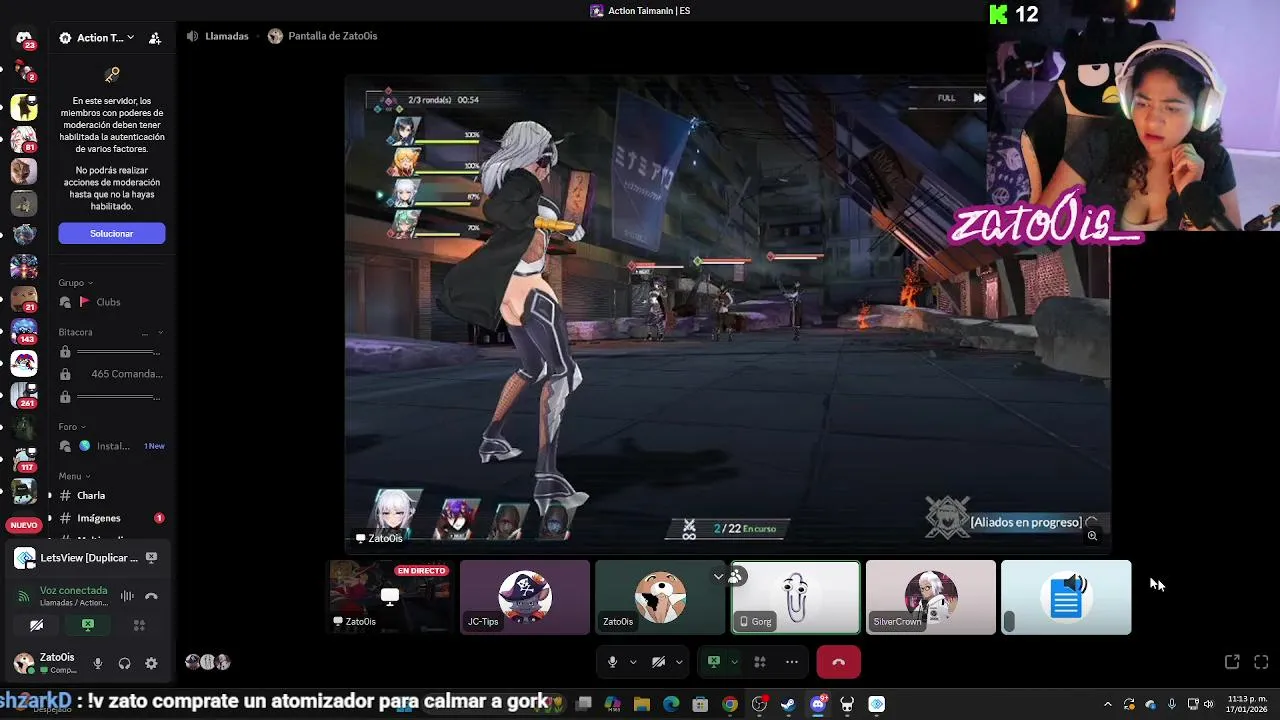Screen dimensions: 1280x720
Task: Open user settings gear
Action: click(x=151, y=663)
